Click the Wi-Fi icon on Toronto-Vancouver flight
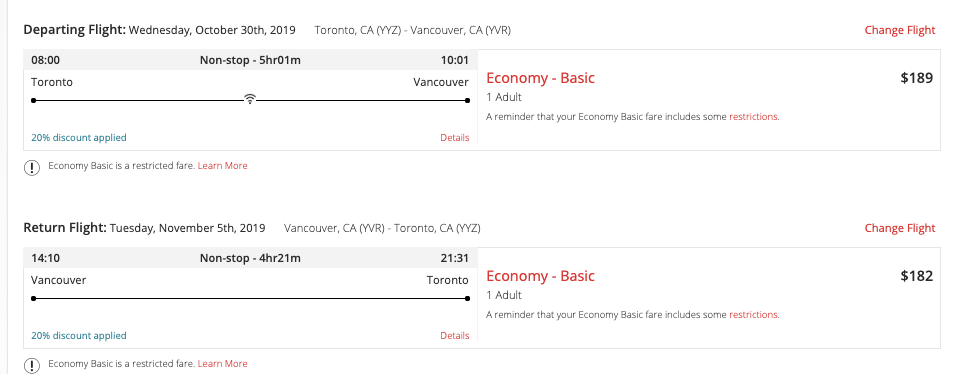Viewport: 955px width, 374px height. (x=249, y=99)
